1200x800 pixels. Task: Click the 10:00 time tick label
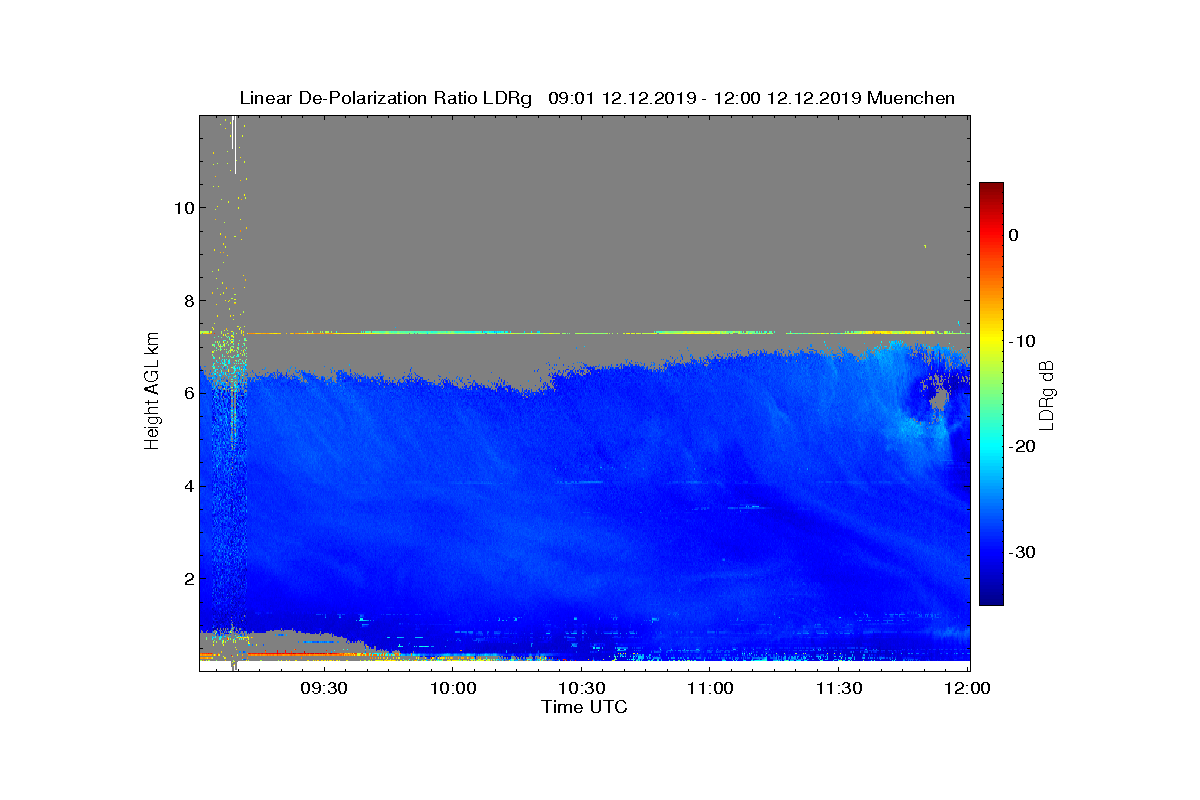click(x=453, y=688)
